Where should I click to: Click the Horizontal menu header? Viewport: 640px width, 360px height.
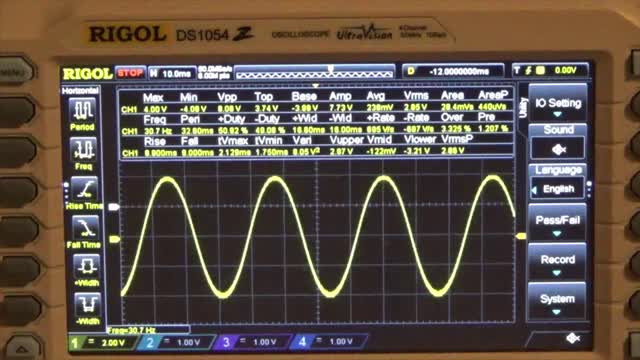[x=80, y=91]
